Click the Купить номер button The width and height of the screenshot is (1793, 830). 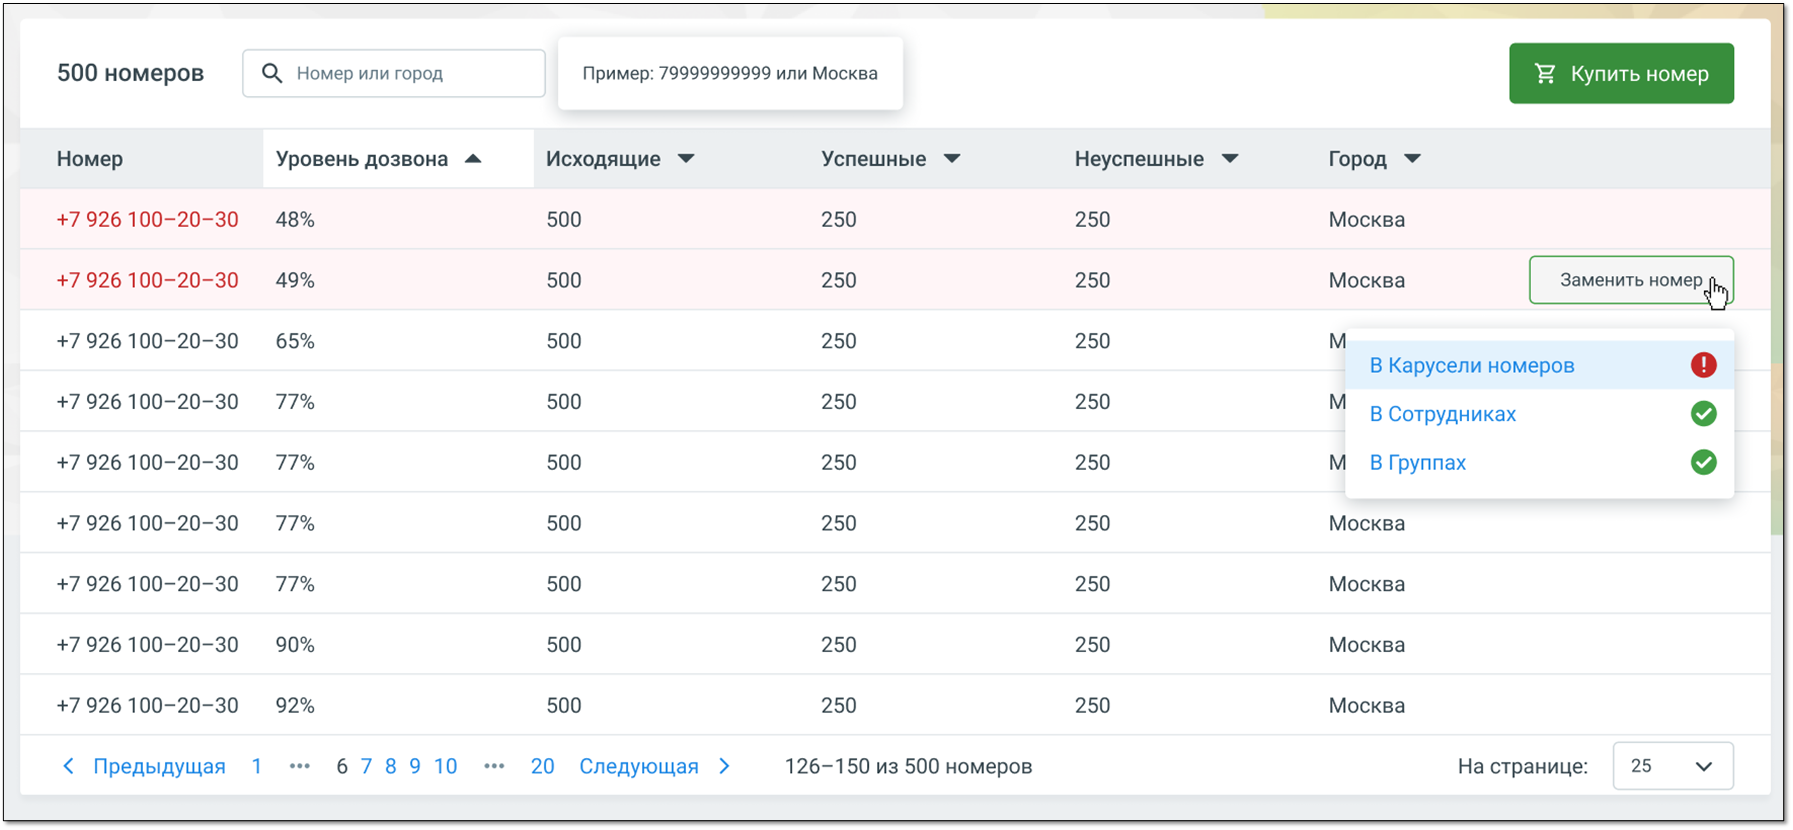1621,73
